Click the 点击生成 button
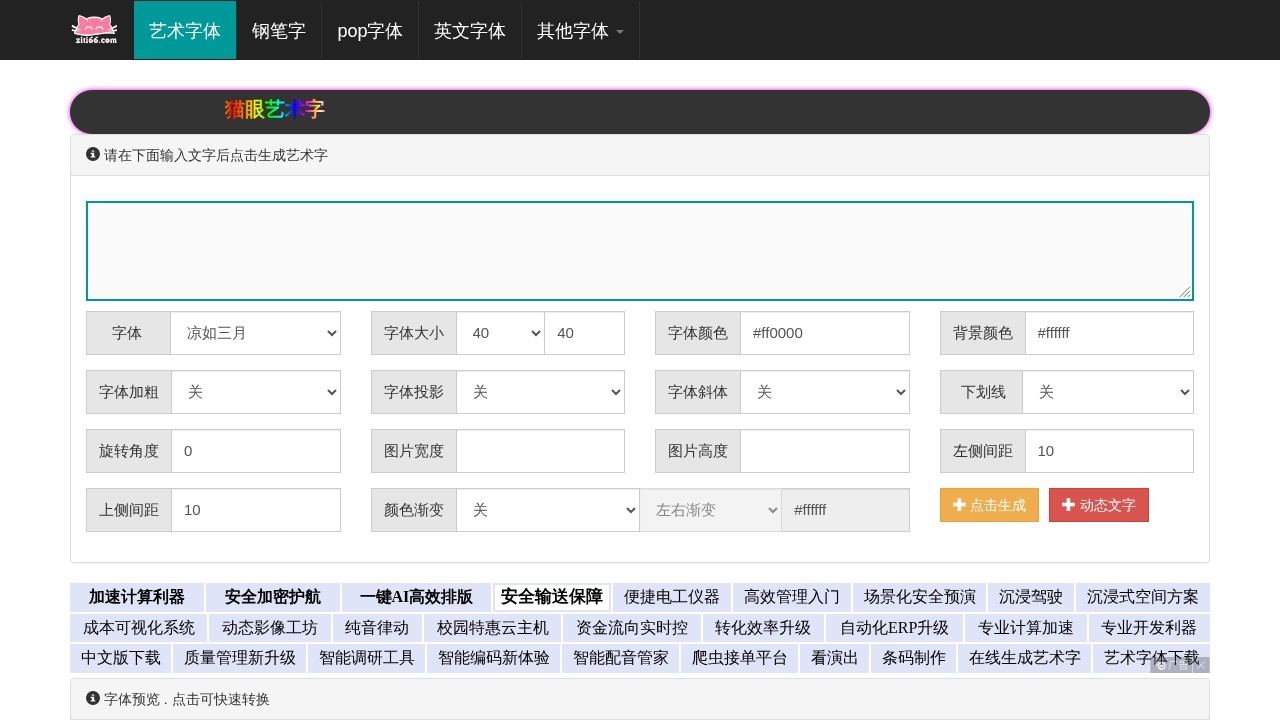 [989, 505]
